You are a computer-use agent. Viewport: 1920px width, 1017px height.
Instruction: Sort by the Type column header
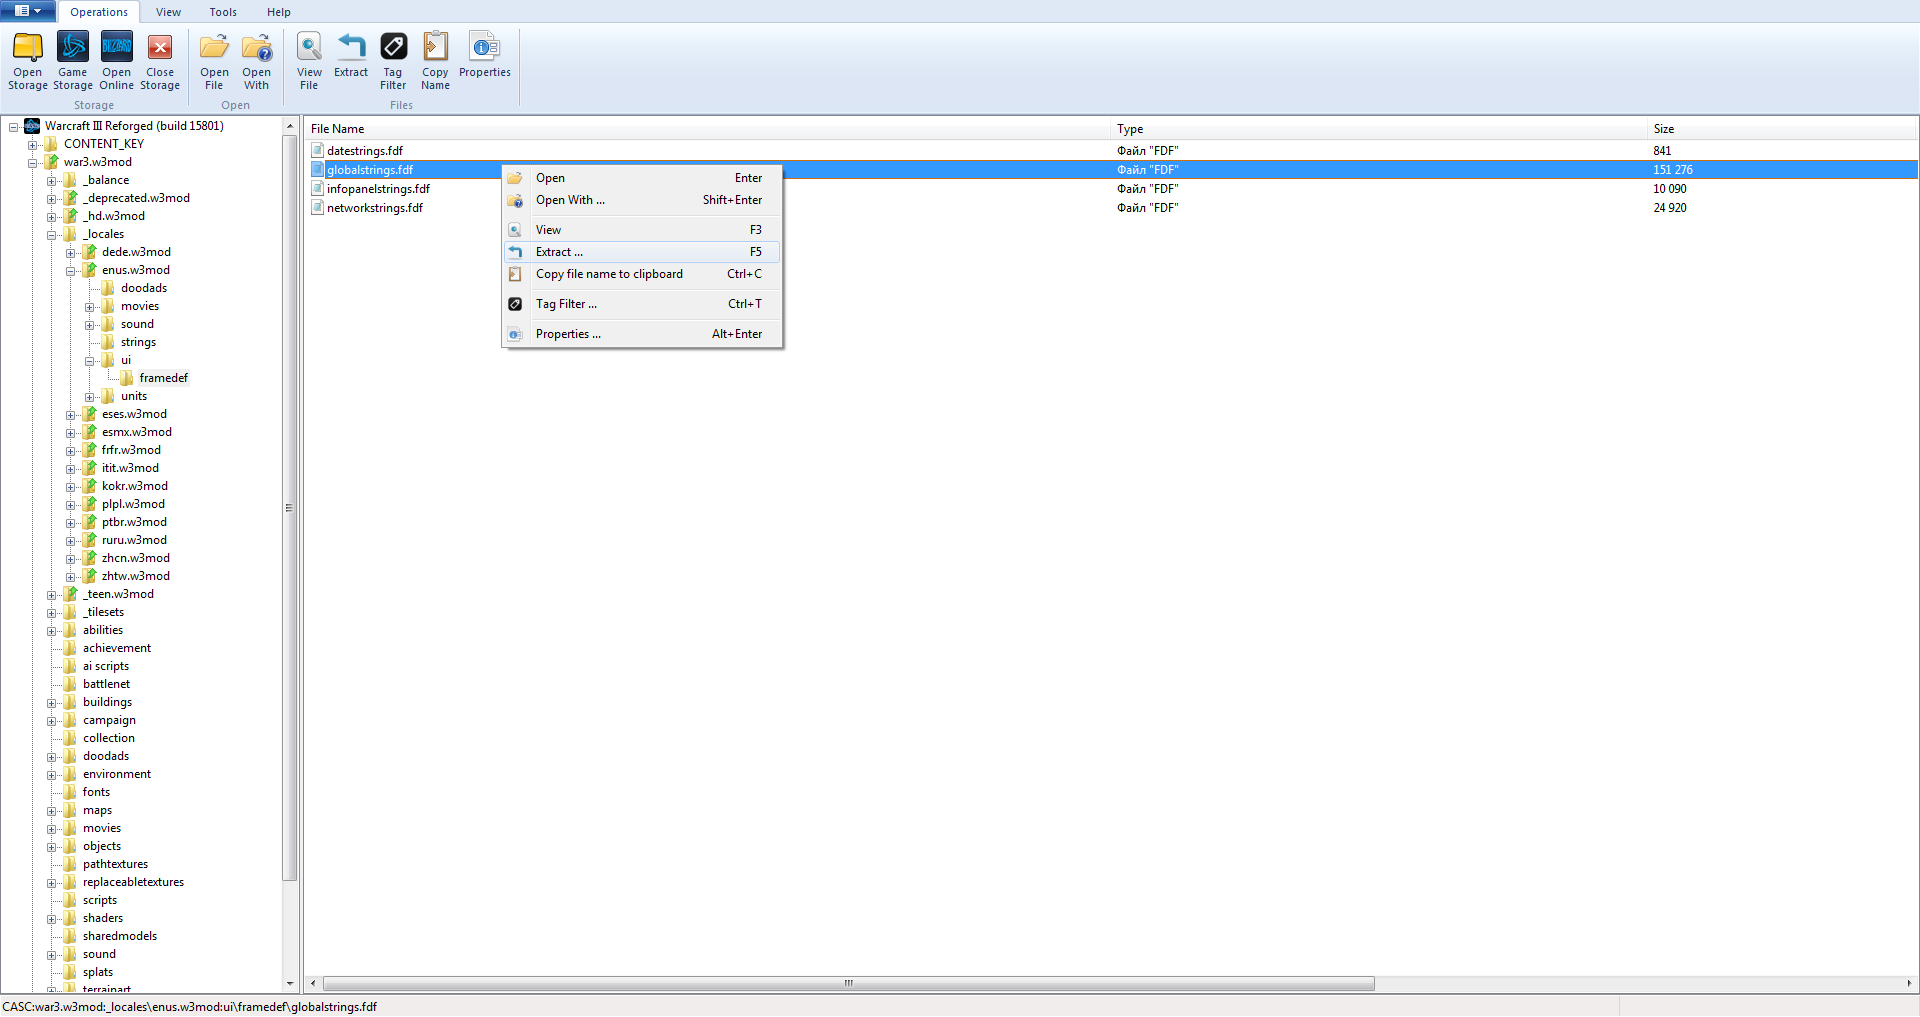1380,129
